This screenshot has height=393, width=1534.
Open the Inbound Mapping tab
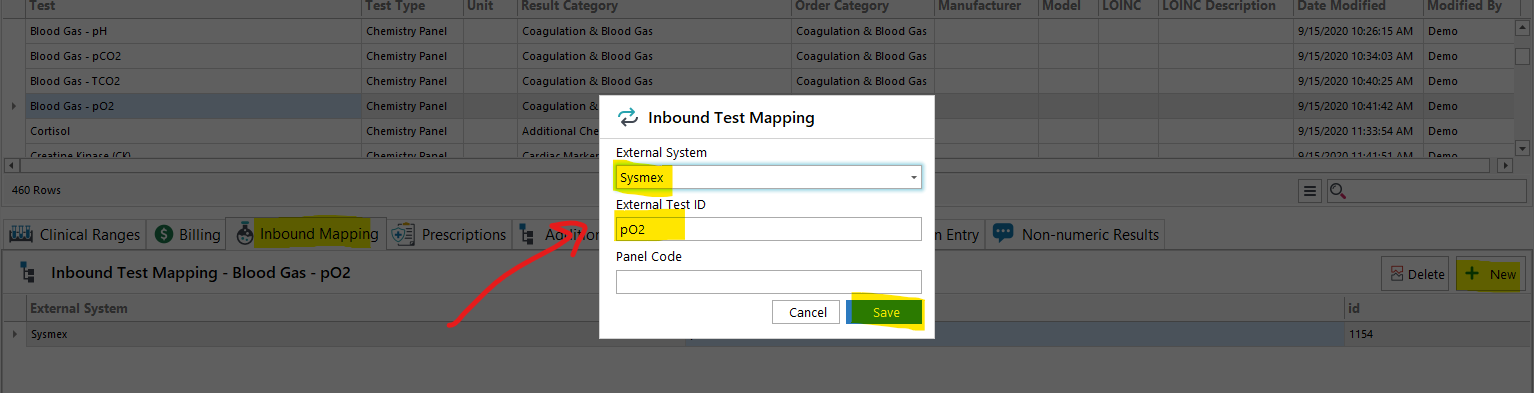click(306, 234)
